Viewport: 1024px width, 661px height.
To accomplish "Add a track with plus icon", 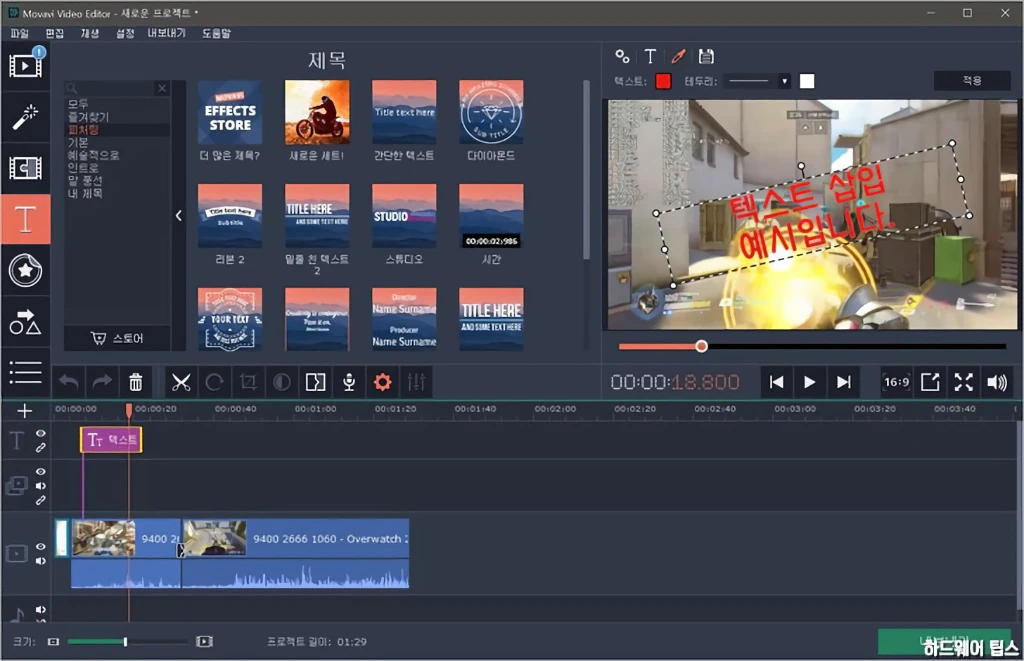I will [25, 411].
